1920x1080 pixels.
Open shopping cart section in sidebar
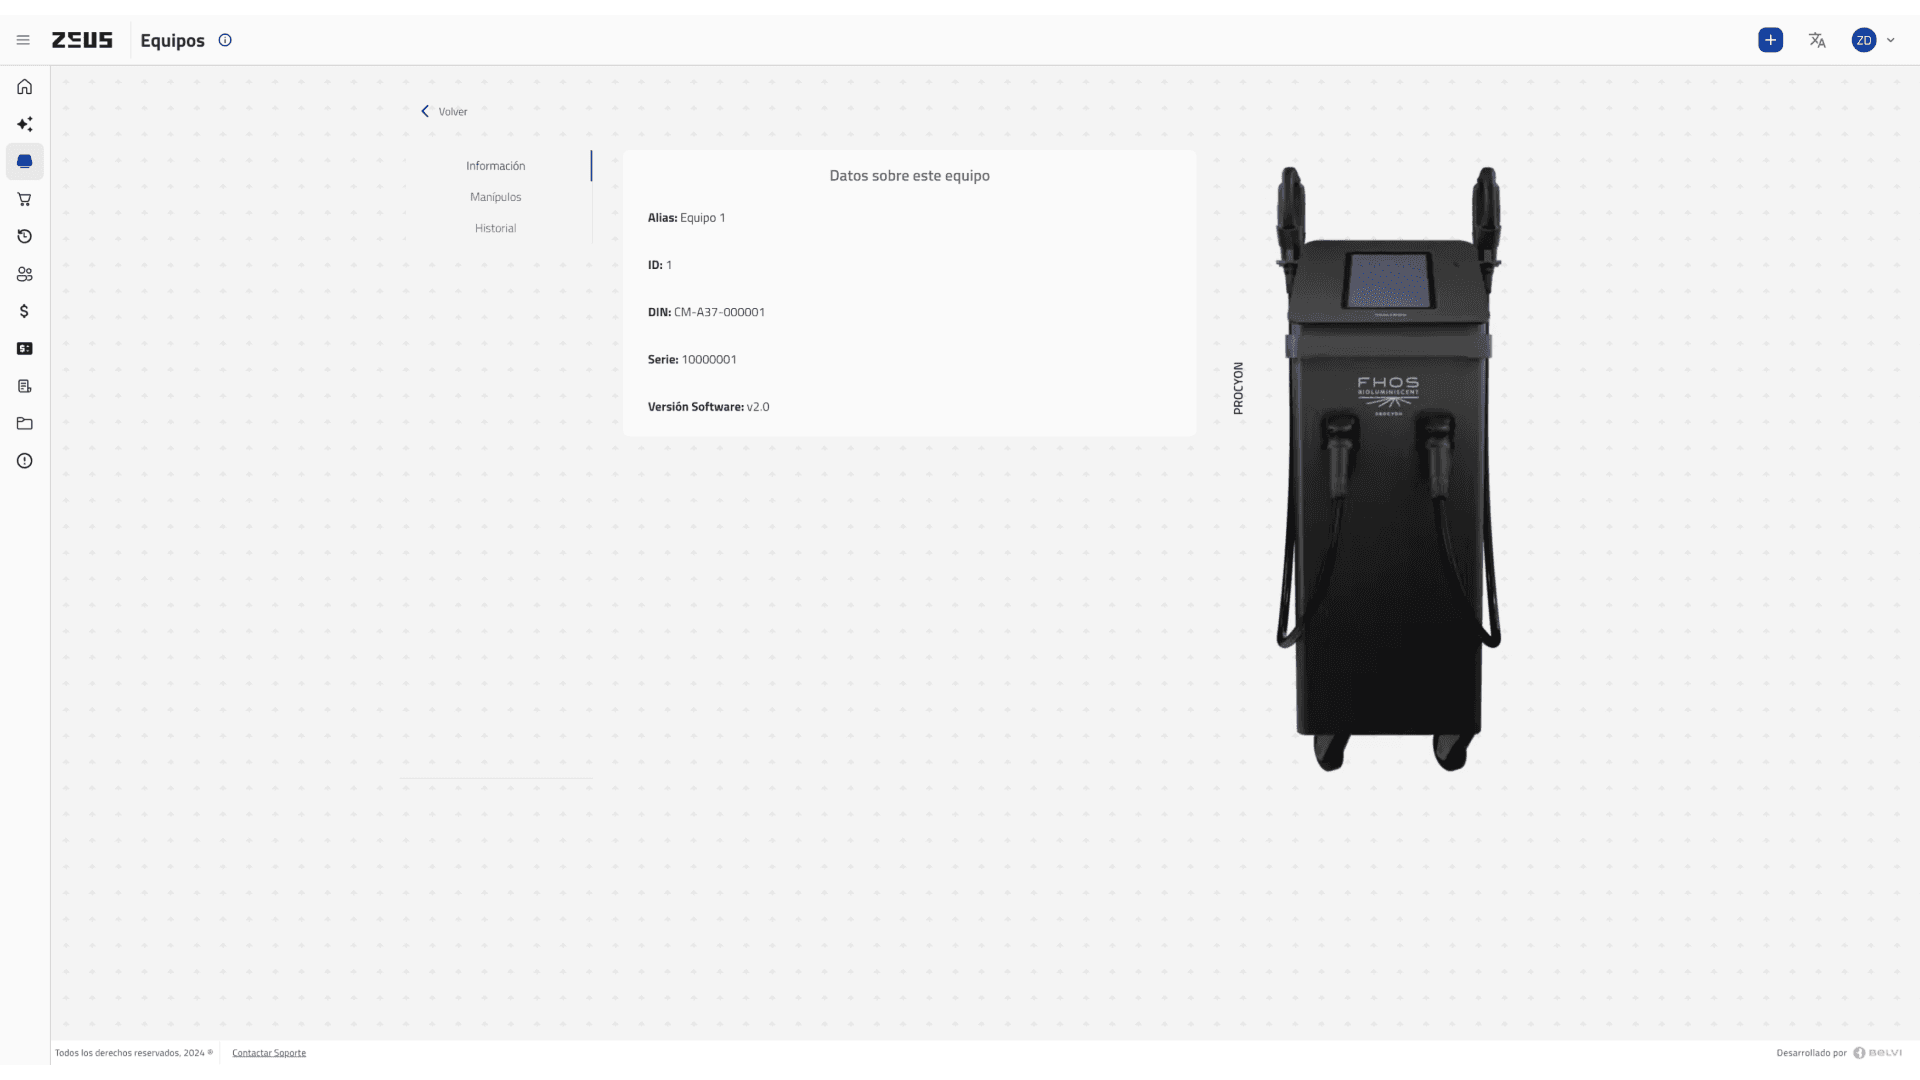point(25,199)
